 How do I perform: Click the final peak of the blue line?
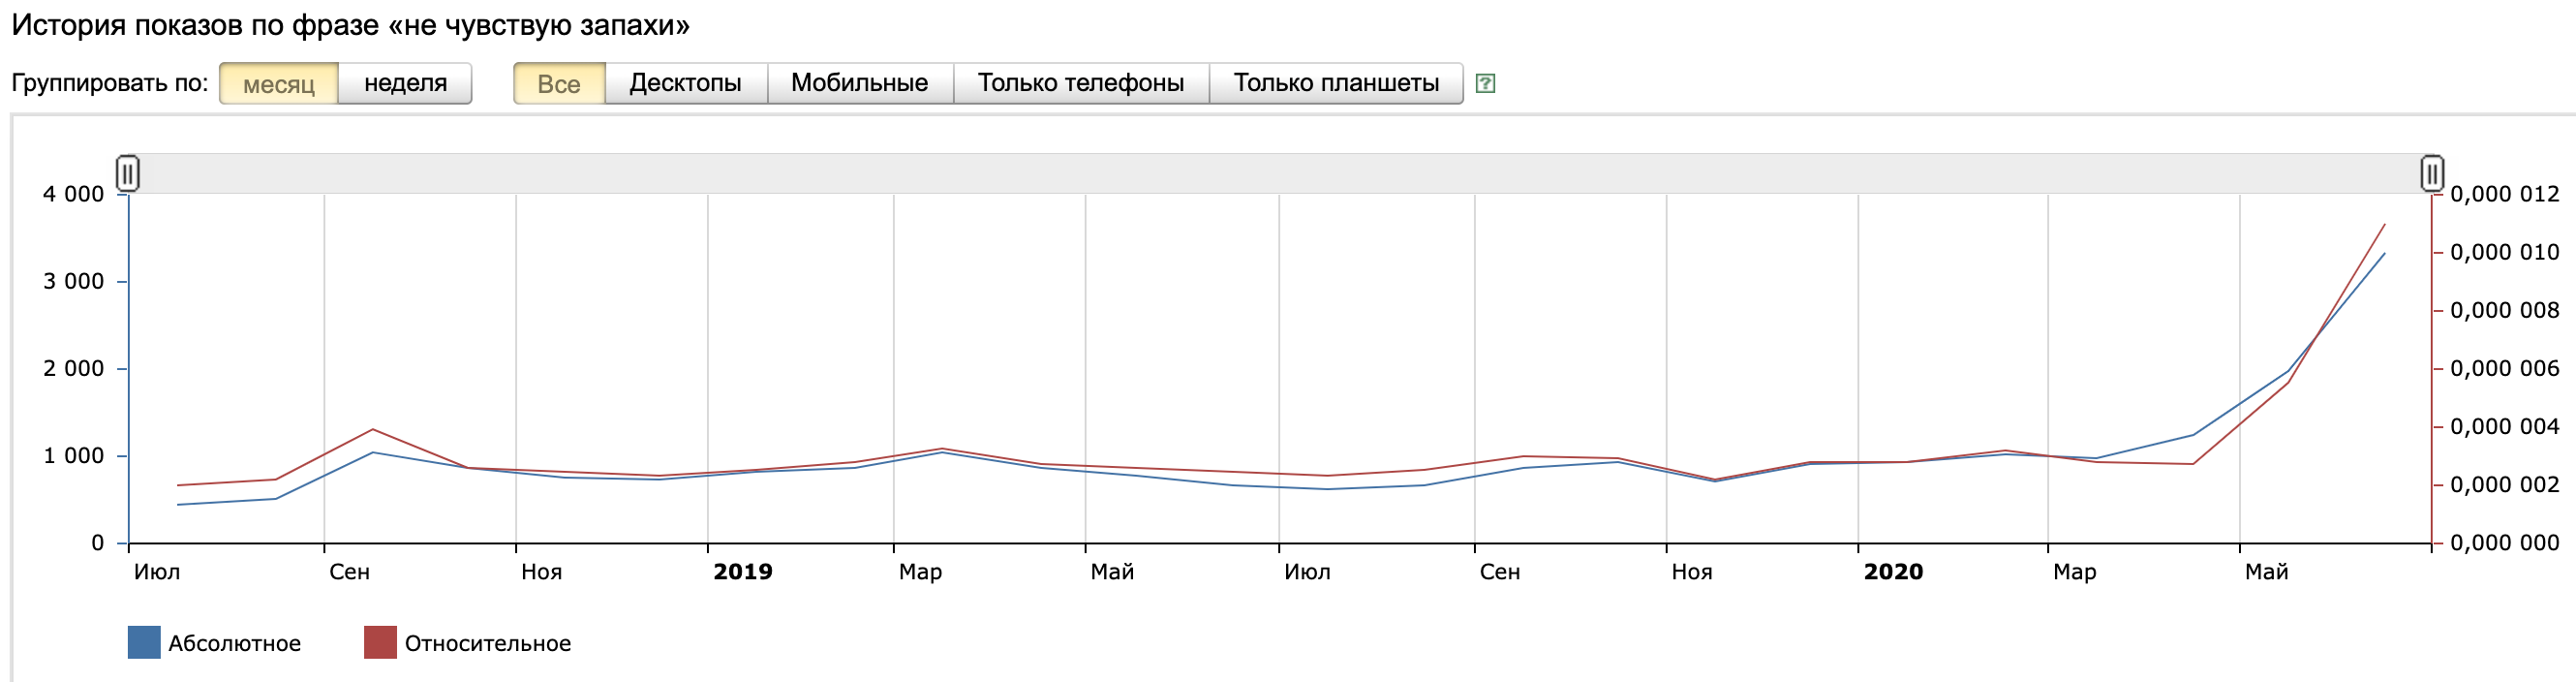pyautogui.click(x=2384, y=254)
